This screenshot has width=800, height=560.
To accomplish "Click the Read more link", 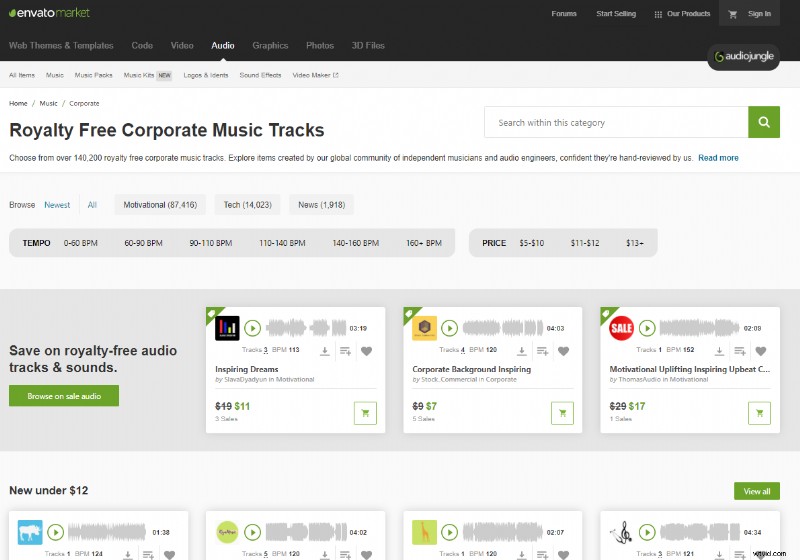I will 718,158.
